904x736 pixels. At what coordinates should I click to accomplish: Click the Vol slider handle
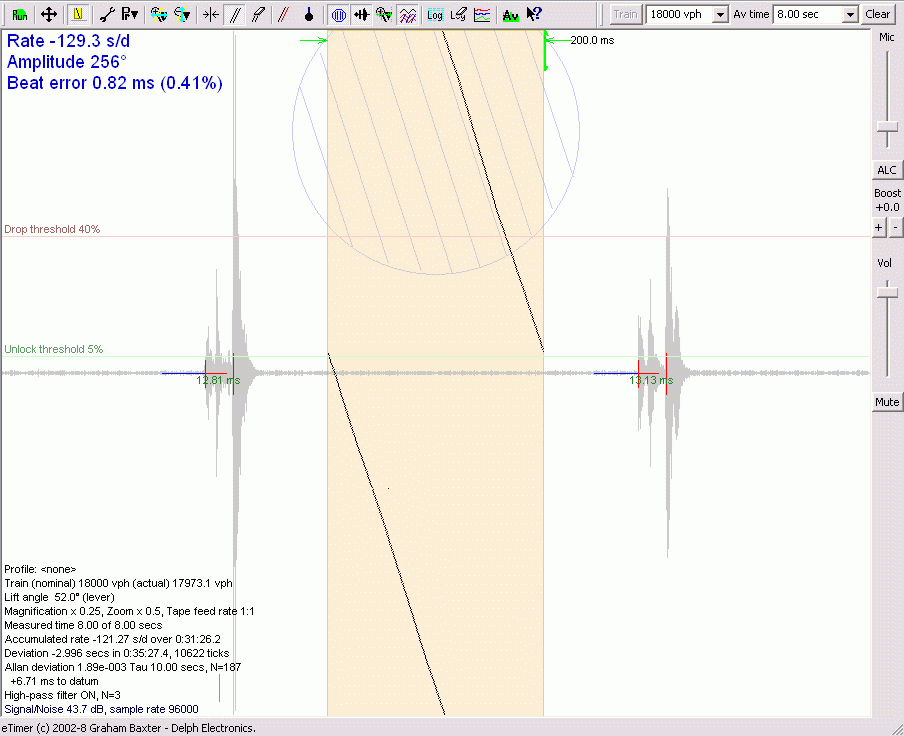pos(886,291)
